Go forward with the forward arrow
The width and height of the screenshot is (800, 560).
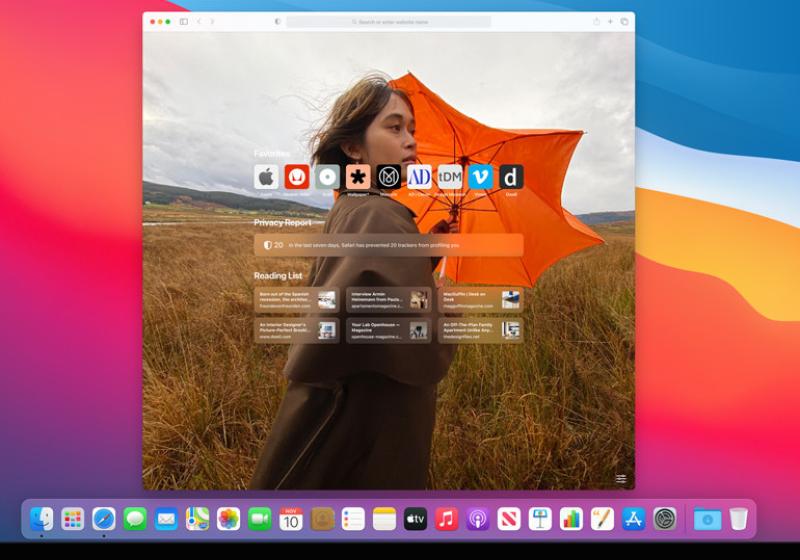pos(212,21)
